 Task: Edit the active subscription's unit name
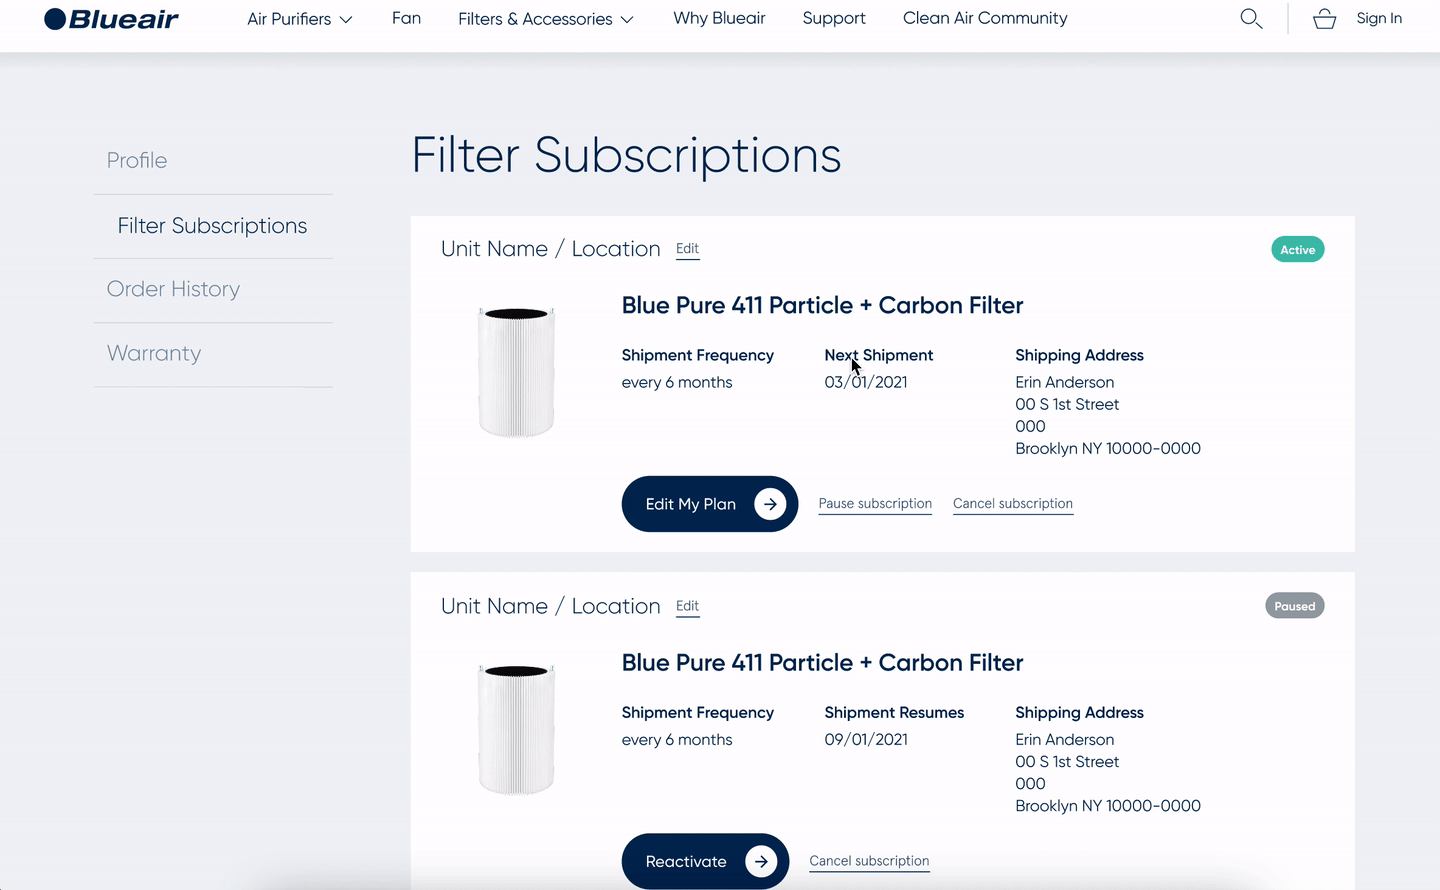(687, 249)
